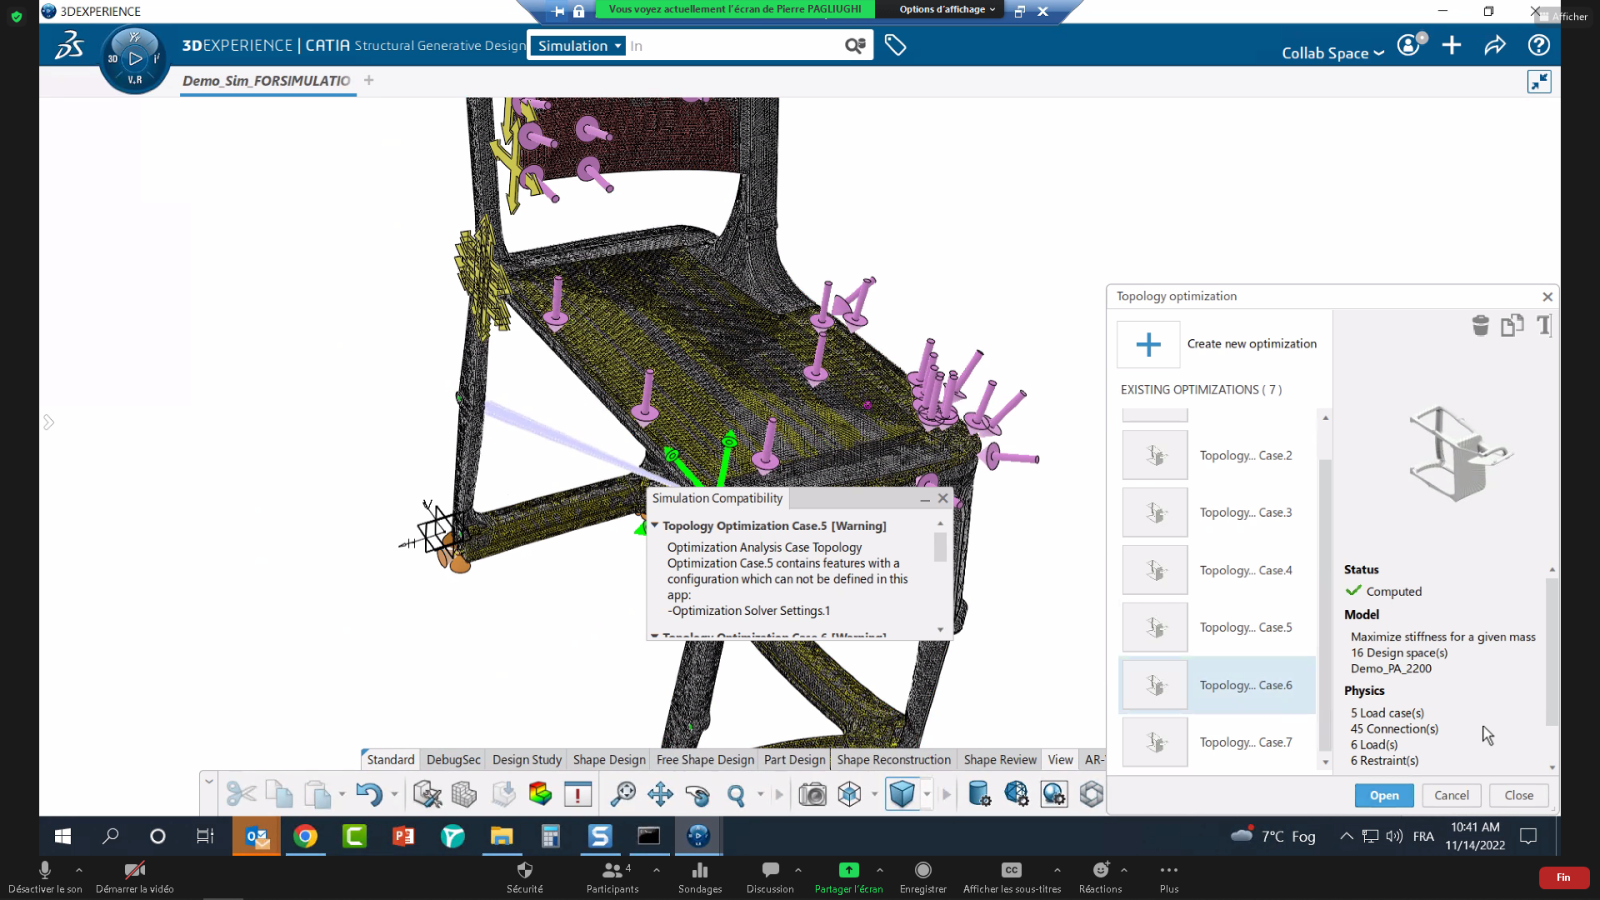This screenshot has height=900, width=1600.
Task: Switch to the DebugSec tab
Action: pyautogui.click(x=453, y=760)
